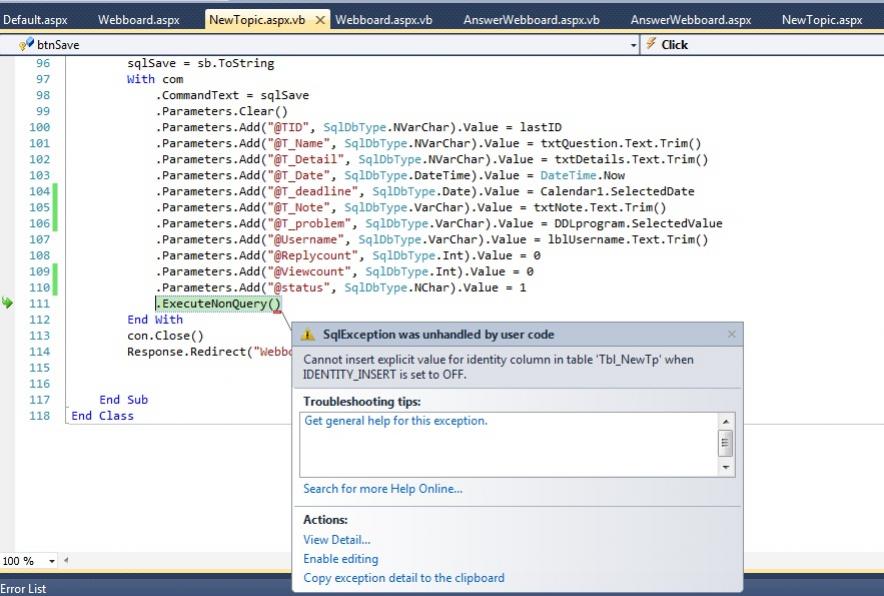
Task: Click the current statement arrow on line 111
Action: pos(7,303)
